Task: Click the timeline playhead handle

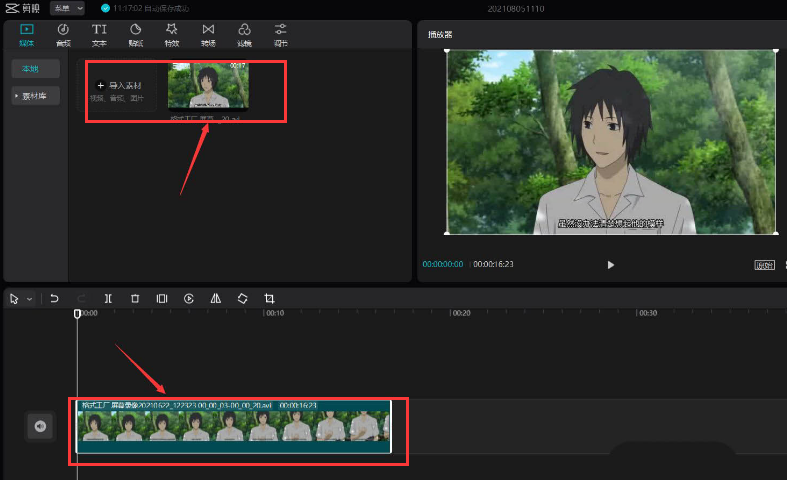Action: [77, 314]
